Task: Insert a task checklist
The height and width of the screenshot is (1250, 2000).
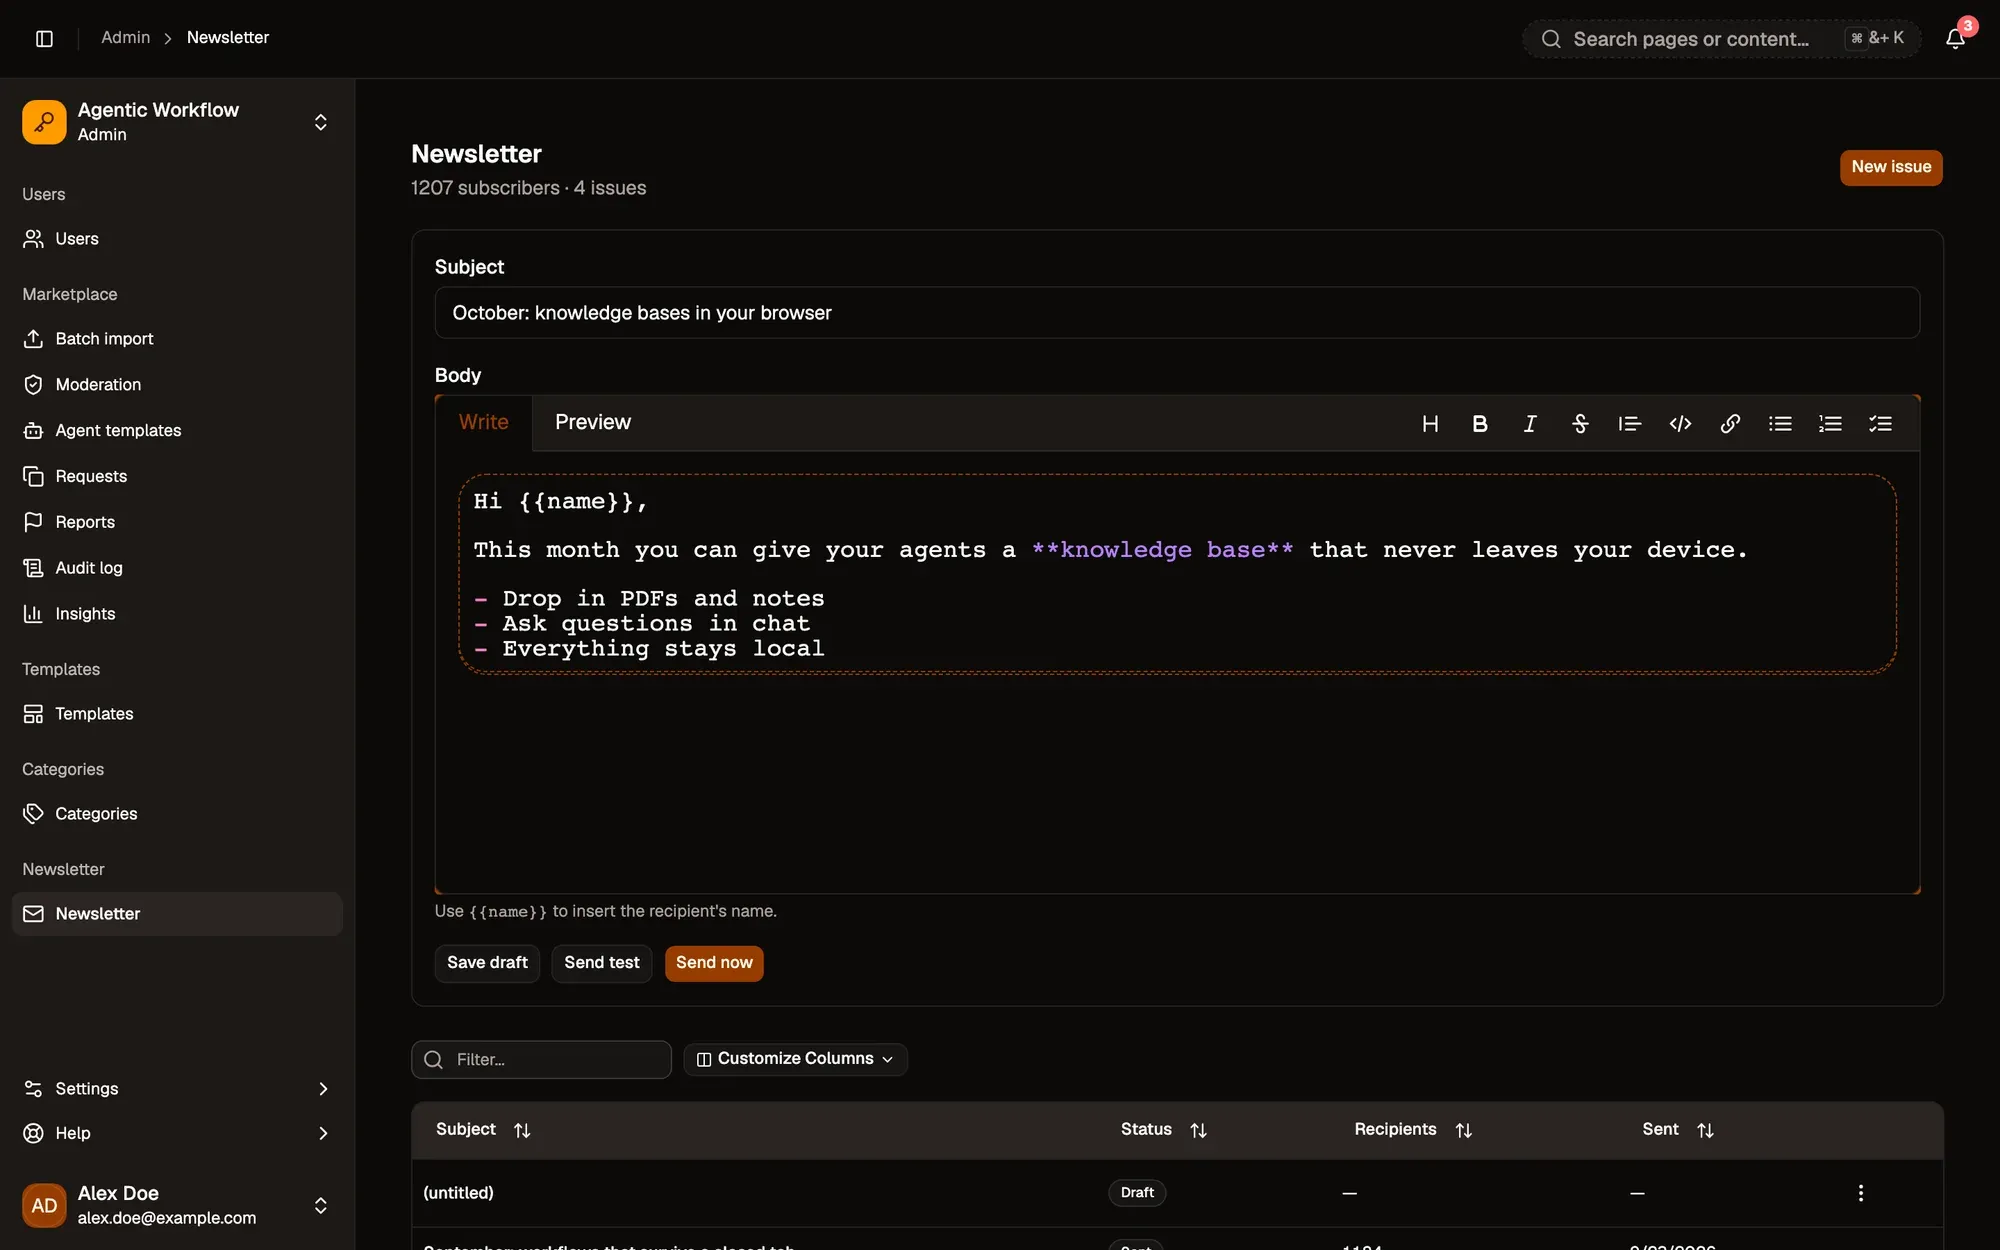Action: (1880, 424)
